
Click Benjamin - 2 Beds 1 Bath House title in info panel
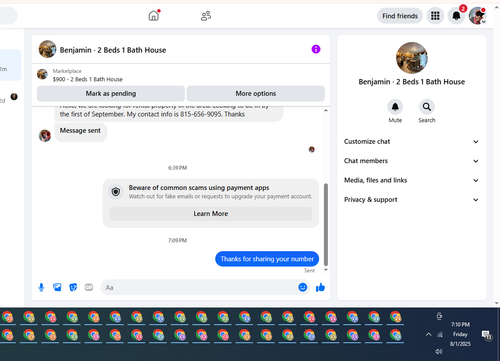pos(412,82)
